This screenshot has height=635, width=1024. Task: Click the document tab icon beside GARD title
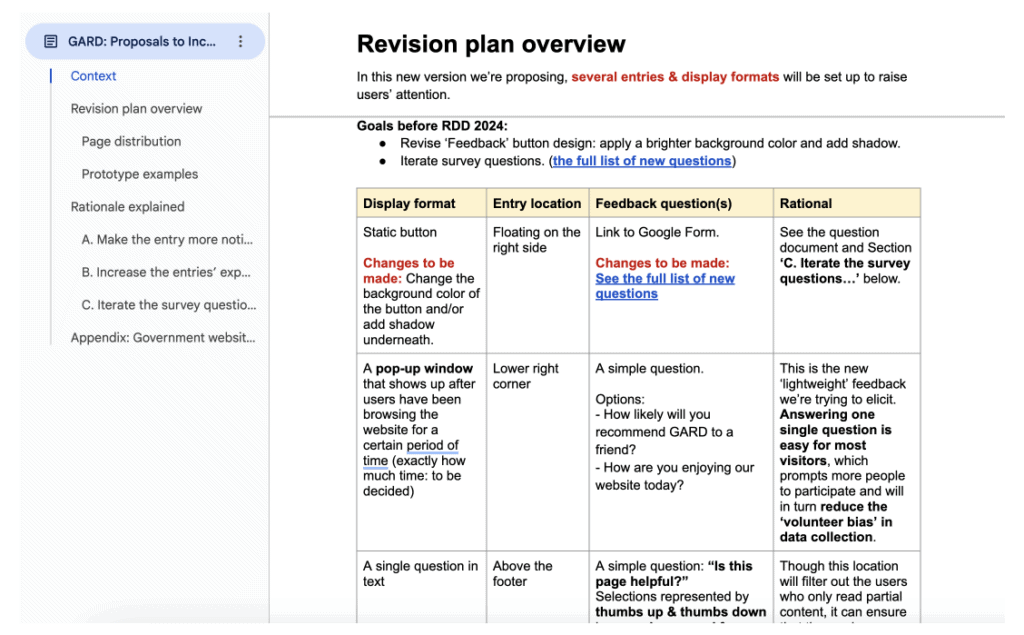click(50, 42)
